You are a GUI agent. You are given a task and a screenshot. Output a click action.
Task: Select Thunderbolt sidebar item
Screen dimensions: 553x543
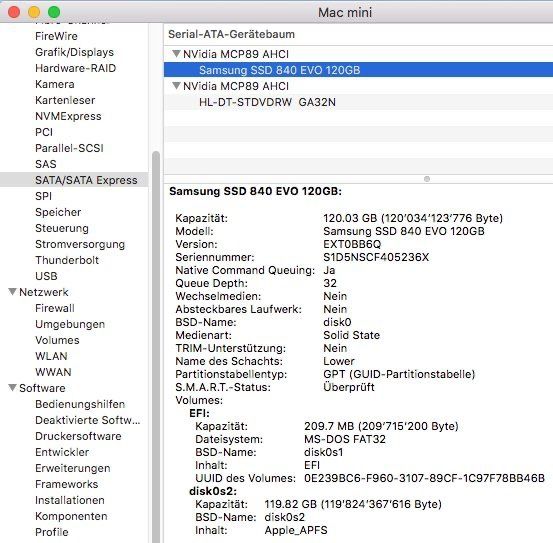pos(67,260)
